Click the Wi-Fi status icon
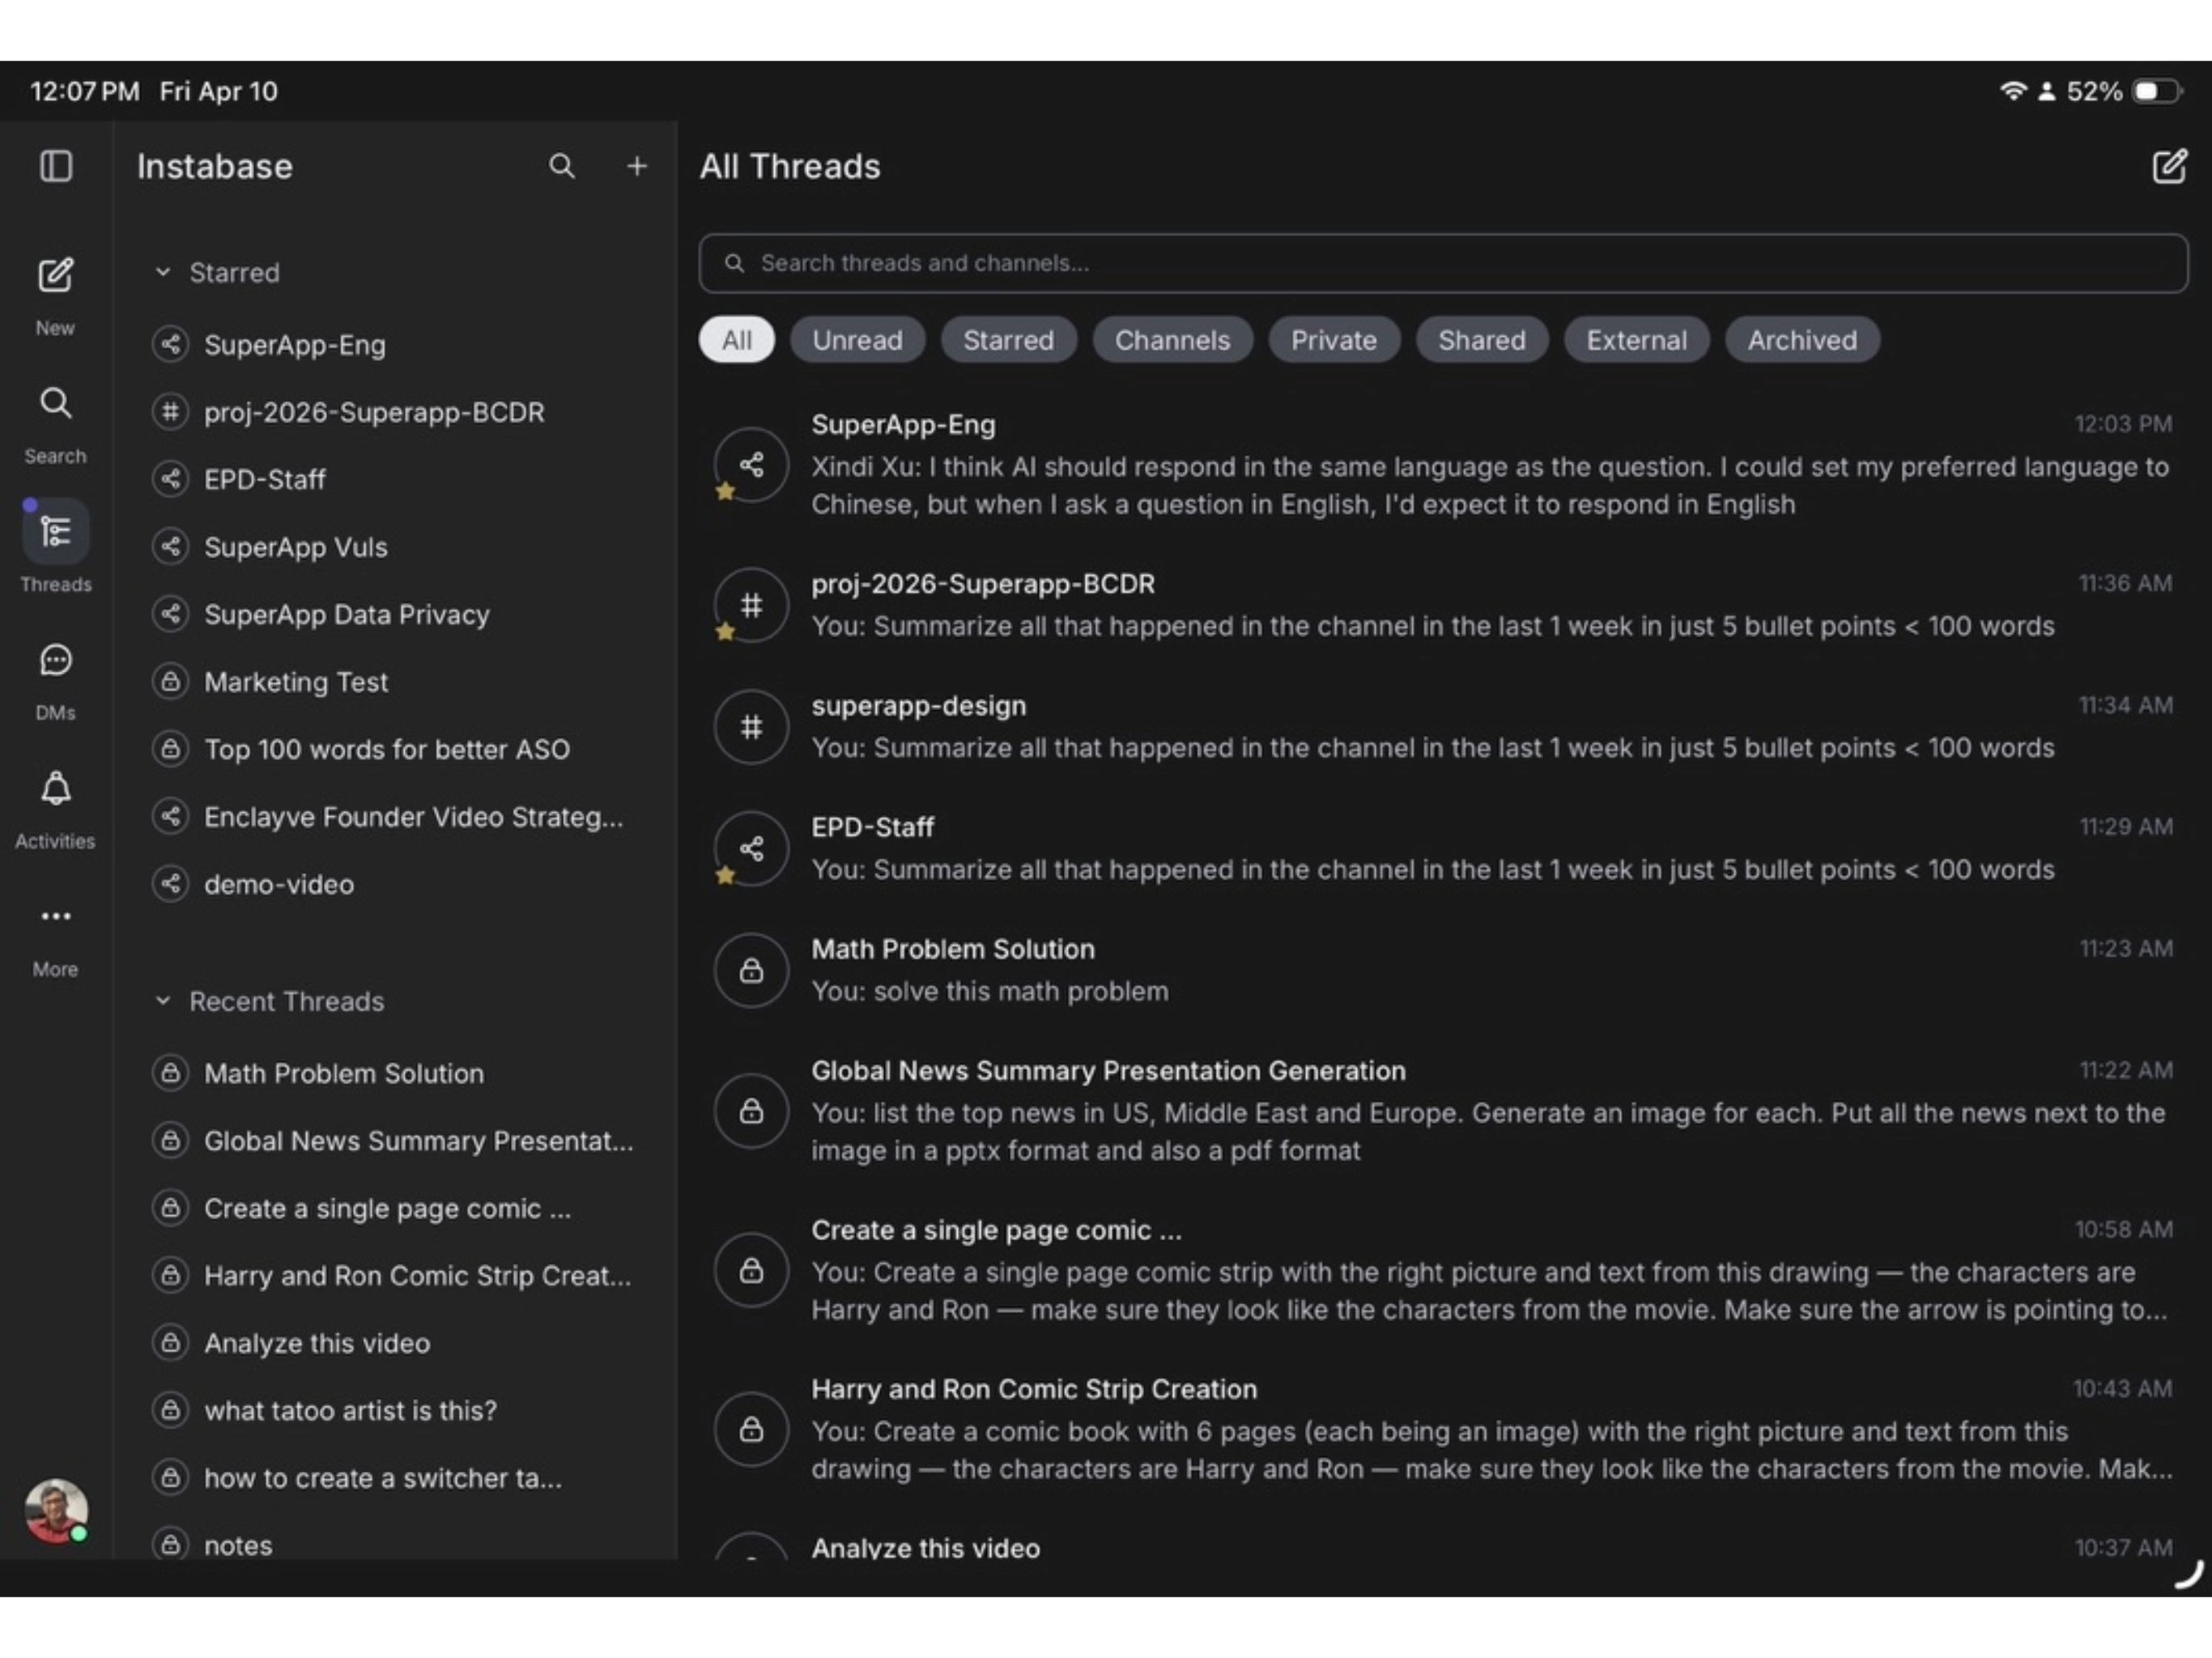 tap(2012, 91)
